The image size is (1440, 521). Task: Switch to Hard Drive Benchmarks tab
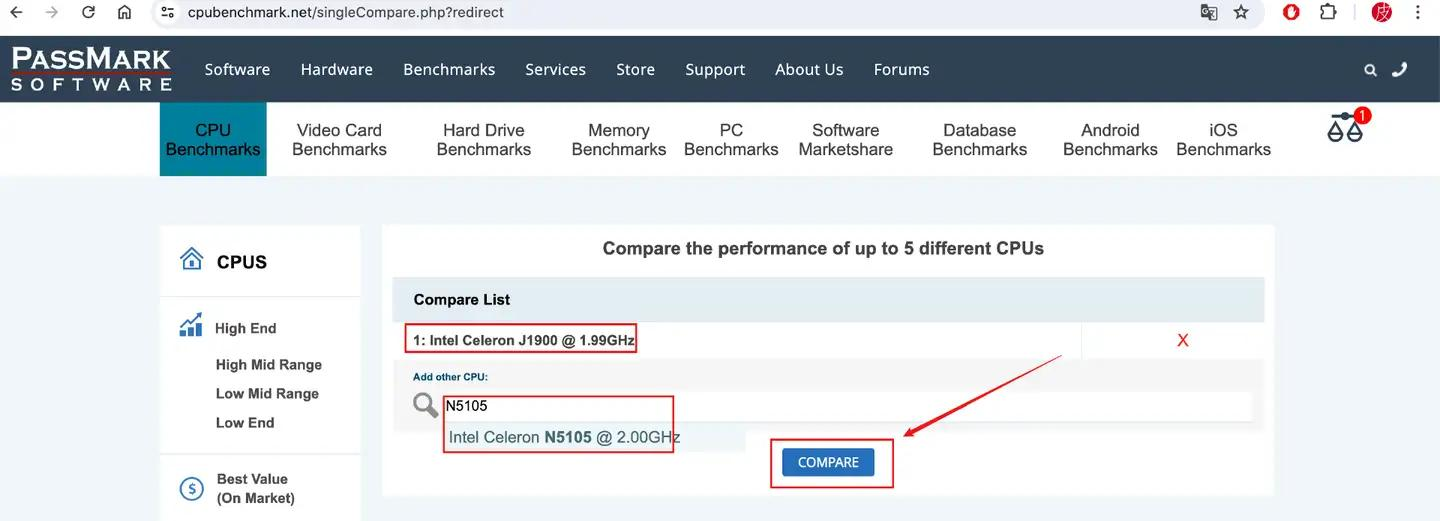484,140
